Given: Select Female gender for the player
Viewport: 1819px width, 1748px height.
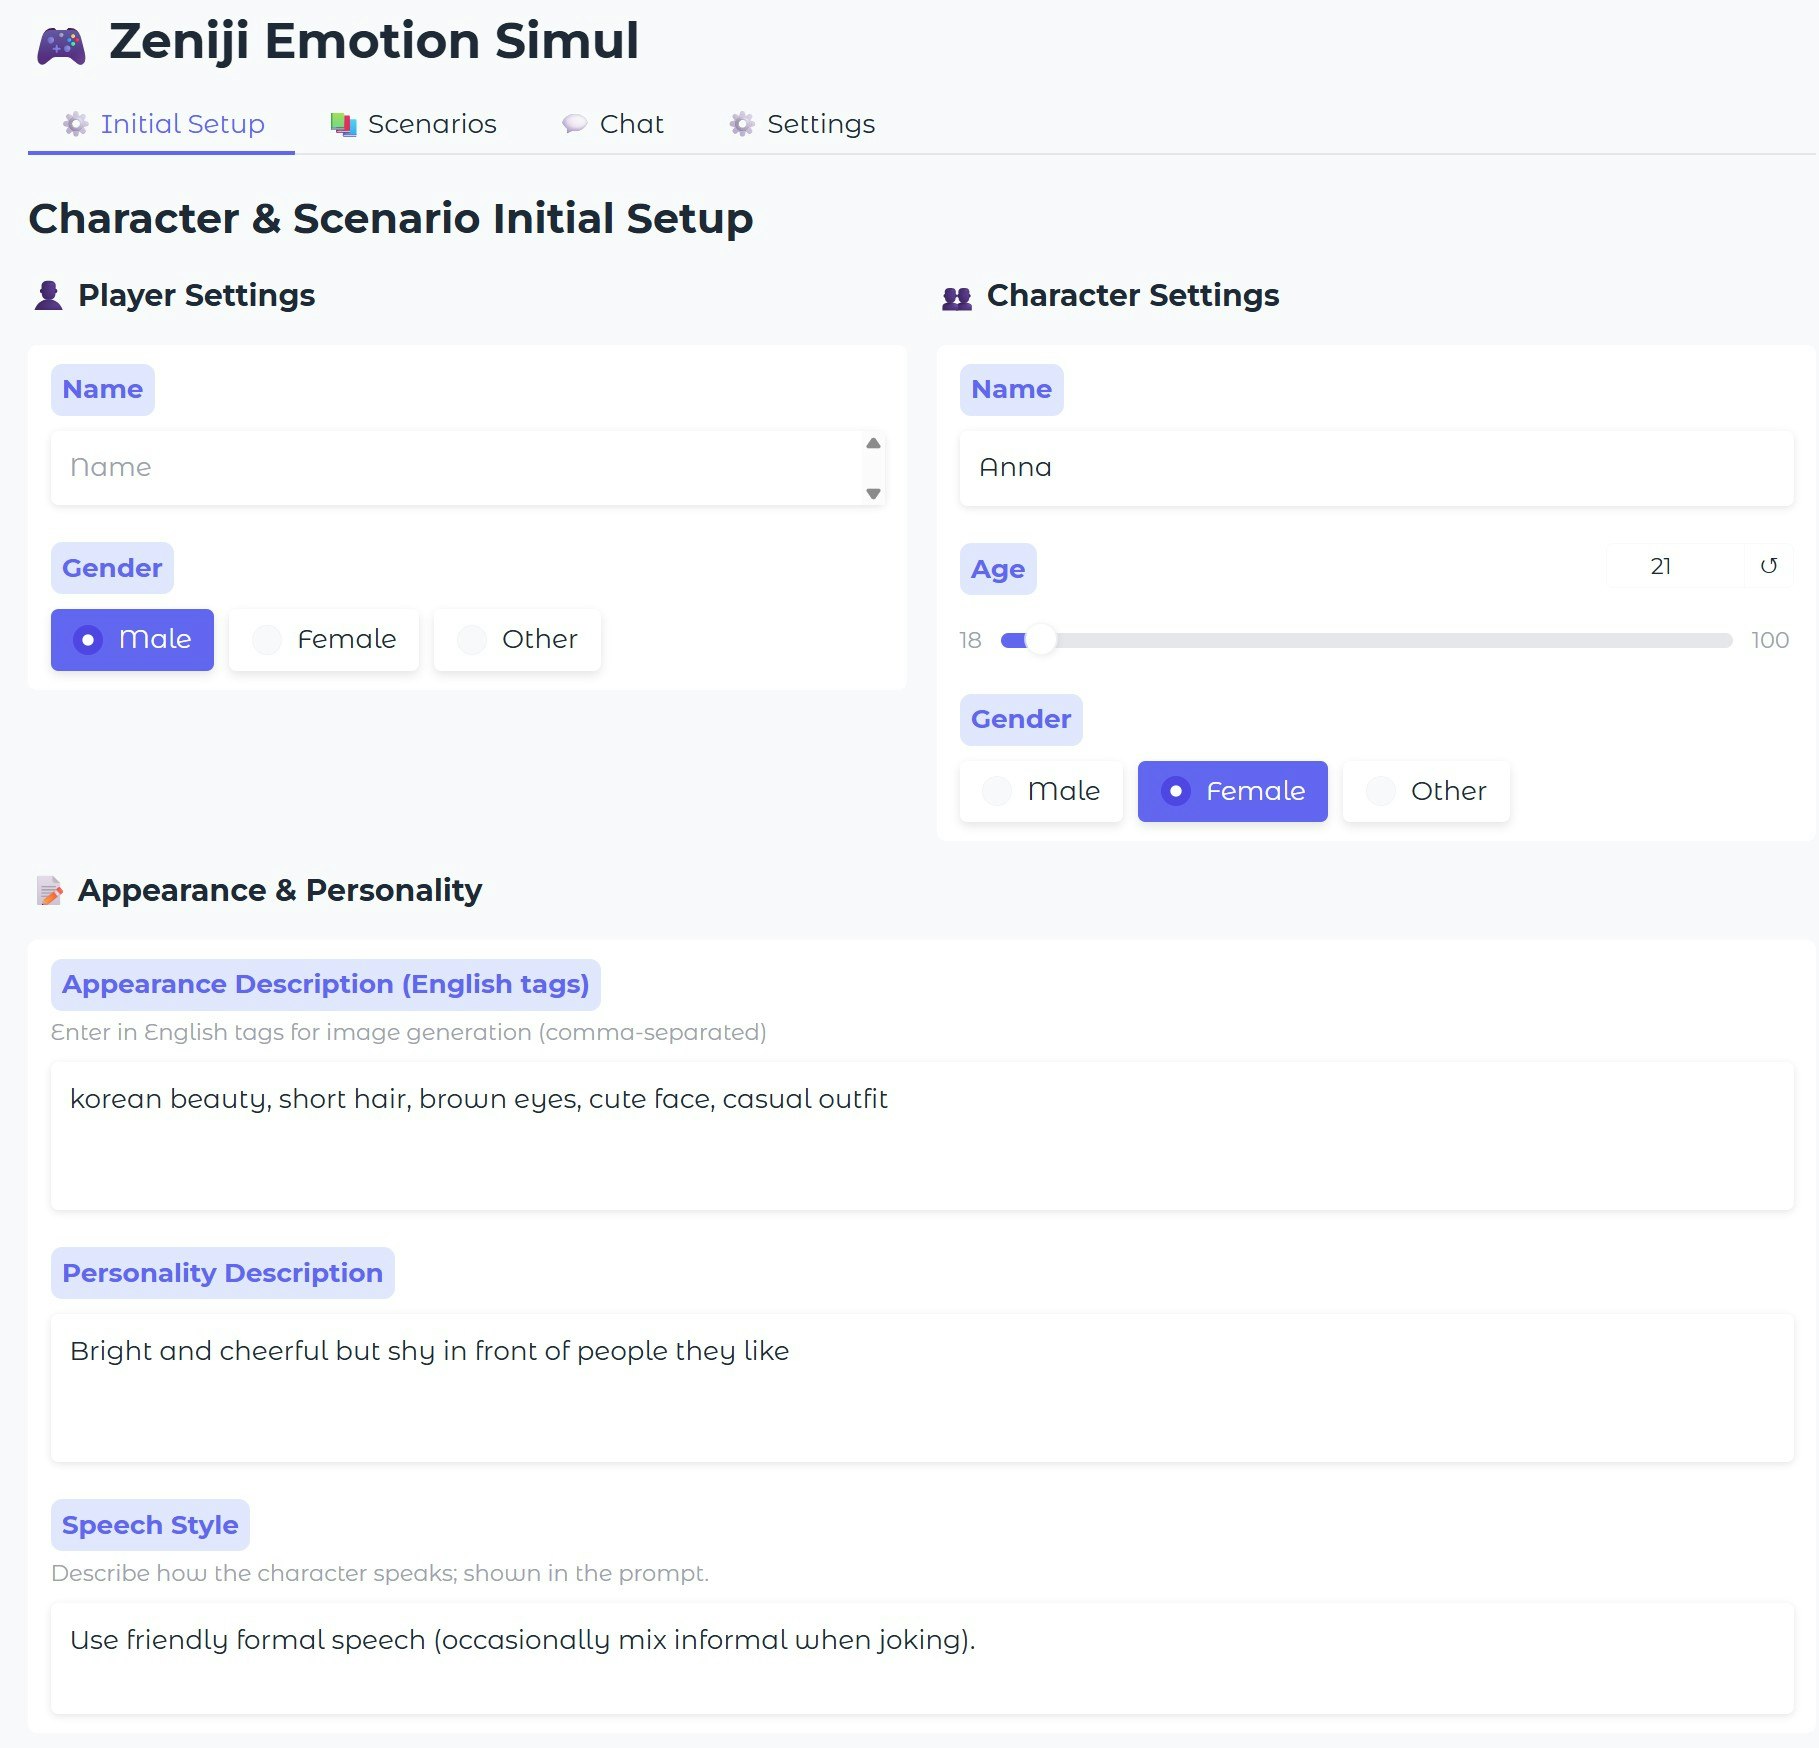Looking at the screenshot, I should pos(323,639).
